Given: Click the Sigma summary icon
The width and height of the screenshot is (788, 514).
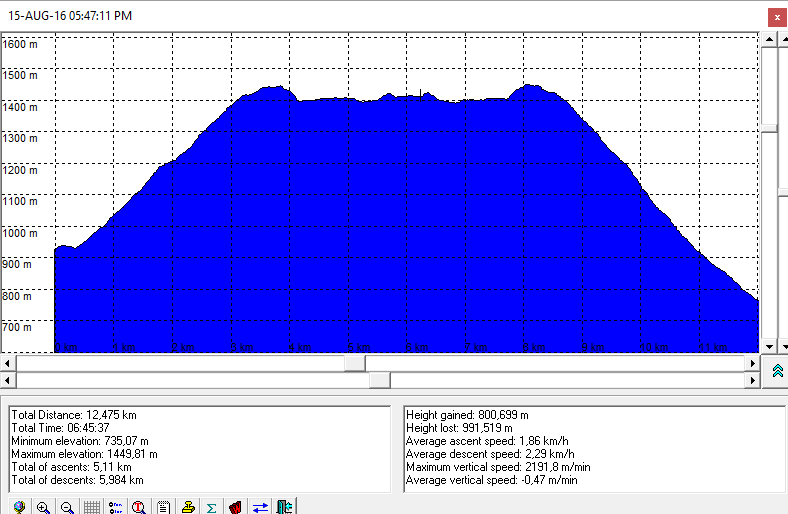Looking at the screenshot, I should click(x=212, y=507).
